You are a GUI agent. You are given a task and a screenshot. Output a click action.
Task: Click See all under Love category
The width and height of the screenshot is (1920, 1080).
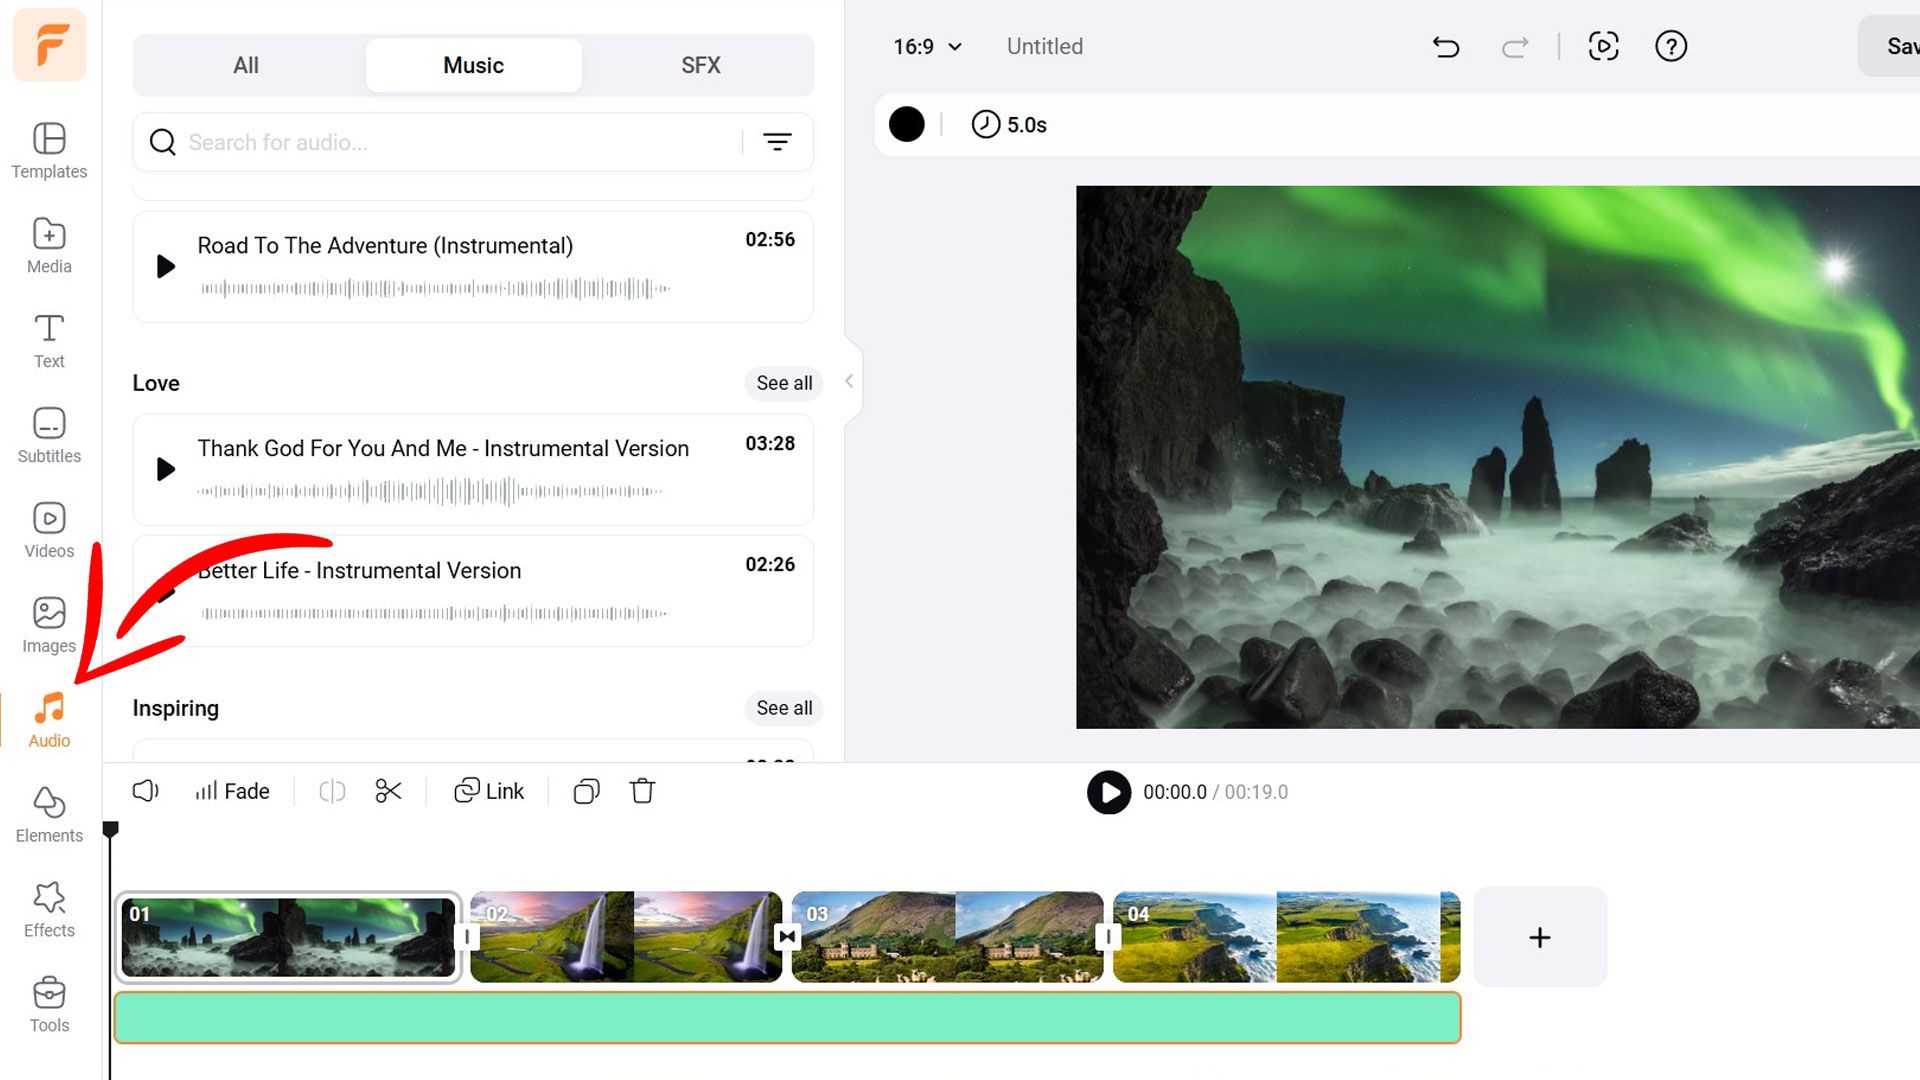tap(782, 382)
